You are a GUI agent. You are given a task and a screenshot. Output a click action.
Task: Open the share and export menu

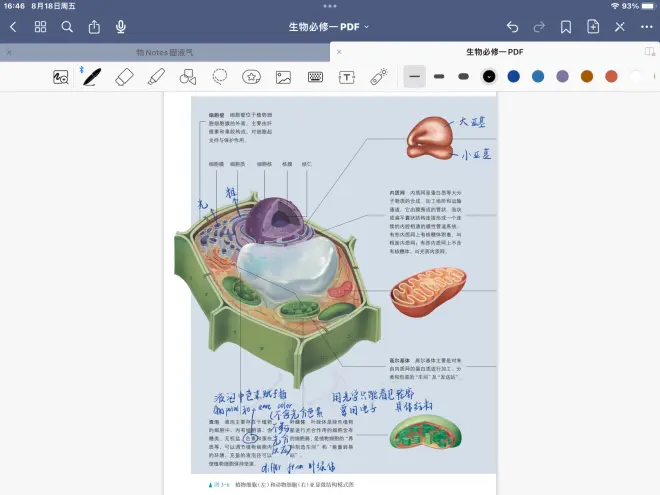[94, 27]
